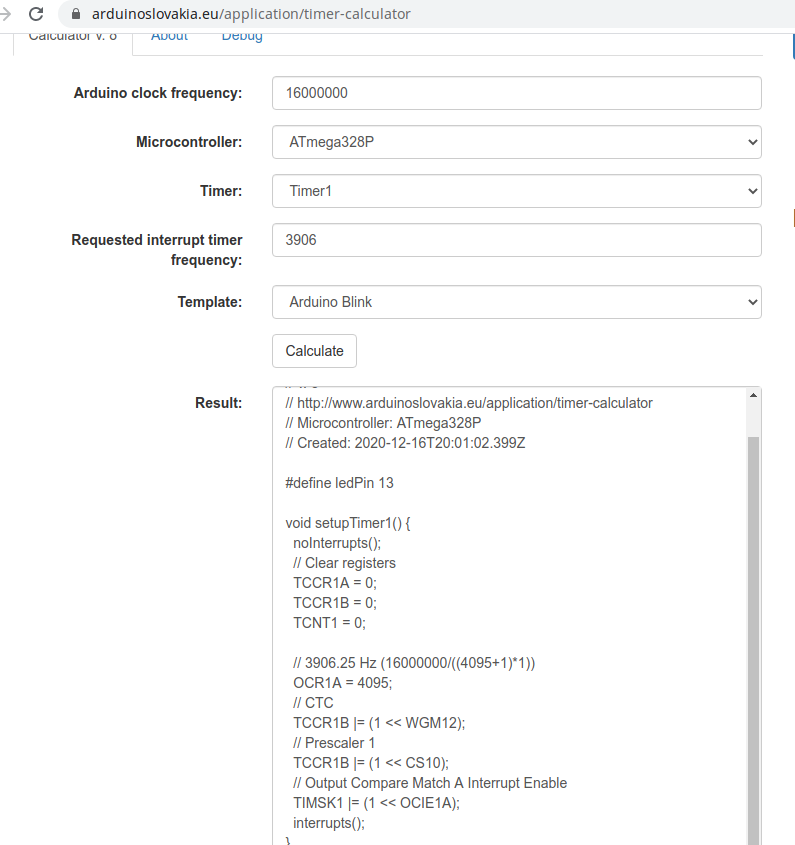This screenshot has height=845, width=795.
Task: Click the 'Template:' field label
Action: pyautogui.click(x=210, y=302)
